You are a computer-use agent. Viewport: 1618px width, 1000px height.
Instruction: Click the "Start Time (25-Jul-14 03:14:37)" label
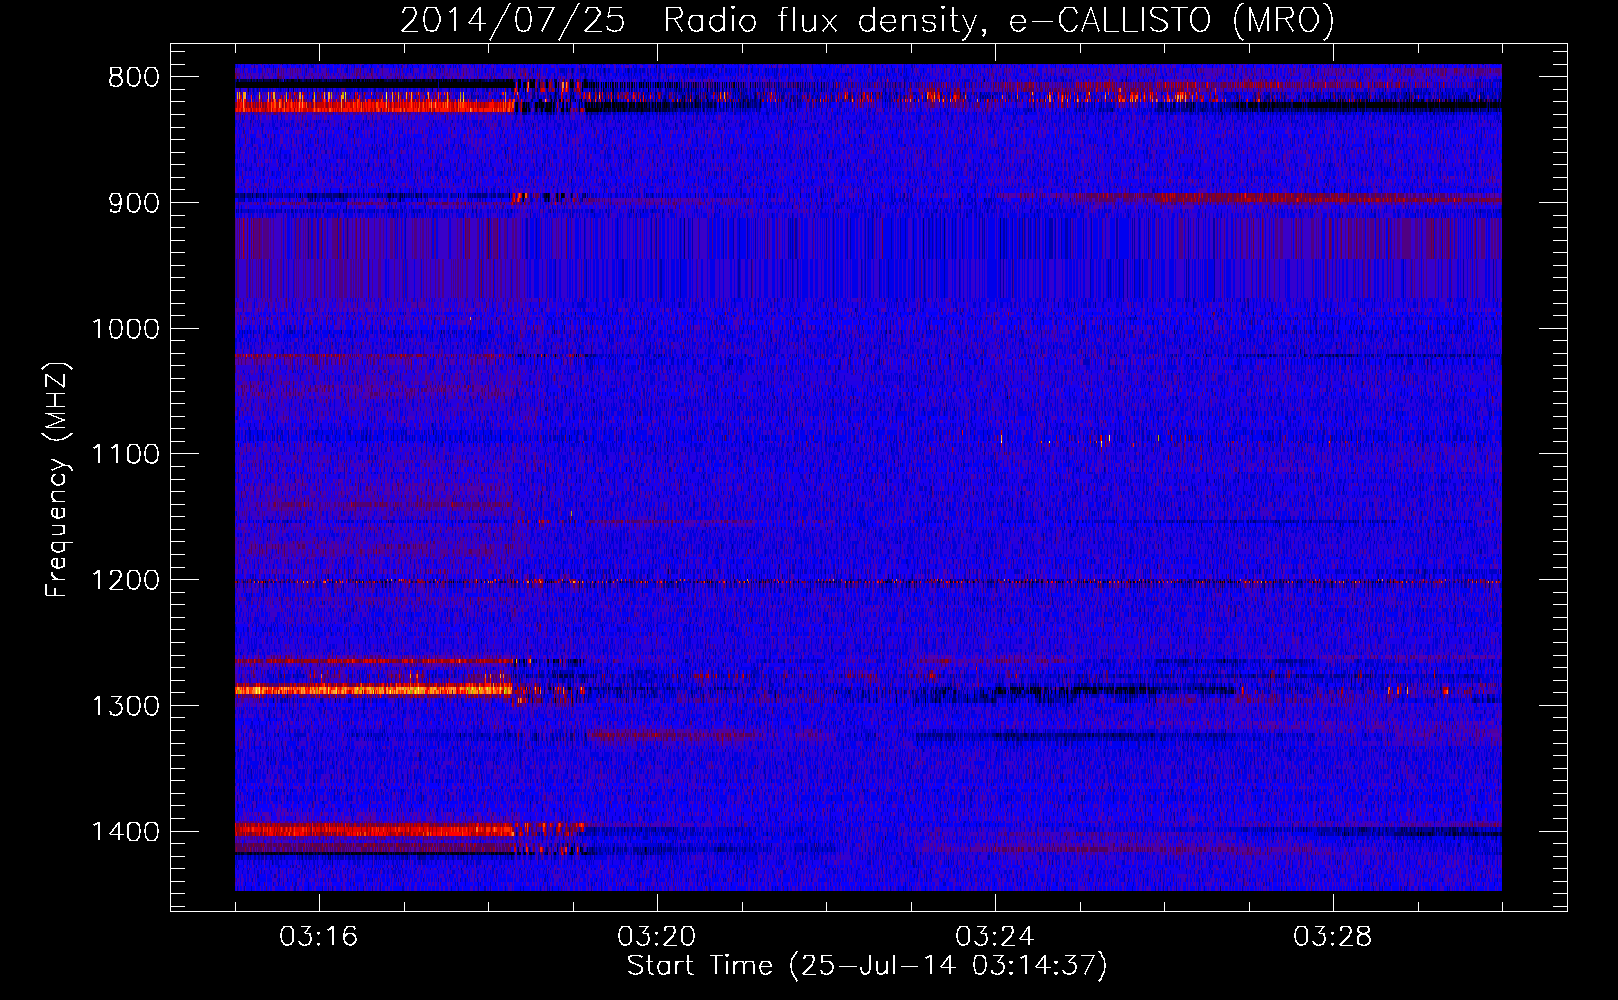867,965
